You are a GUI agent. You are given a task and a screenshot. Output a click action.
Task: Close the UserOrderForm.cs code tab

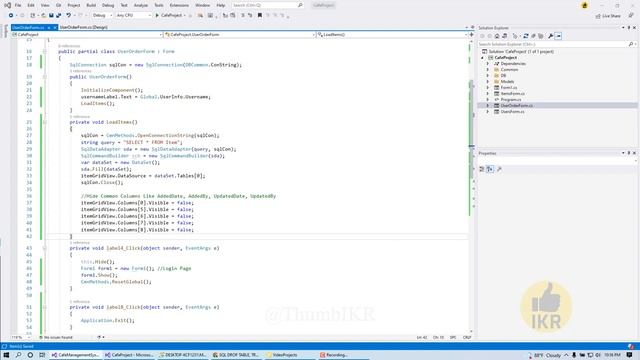[55, 27]
